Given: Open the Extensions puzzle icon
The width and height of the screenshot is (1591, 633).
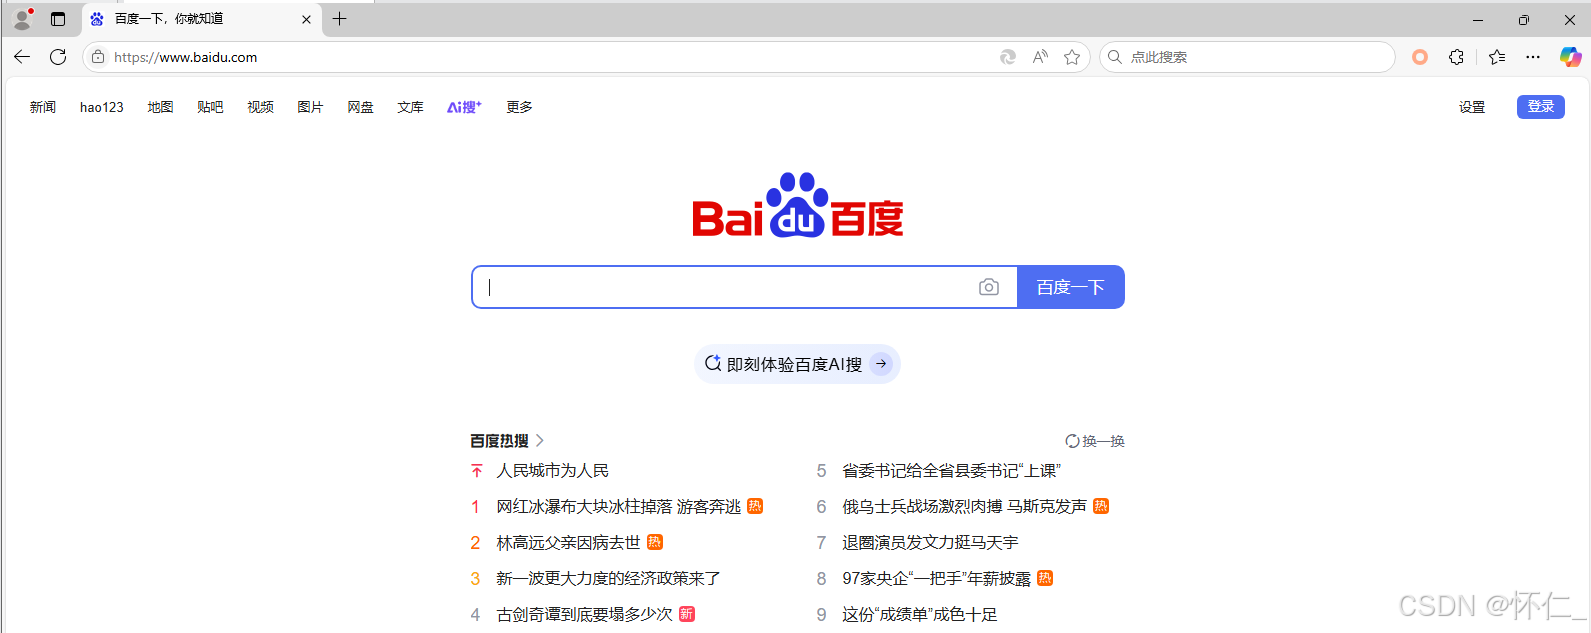Looking at the screenshot, I should (x=1456, y=57).
